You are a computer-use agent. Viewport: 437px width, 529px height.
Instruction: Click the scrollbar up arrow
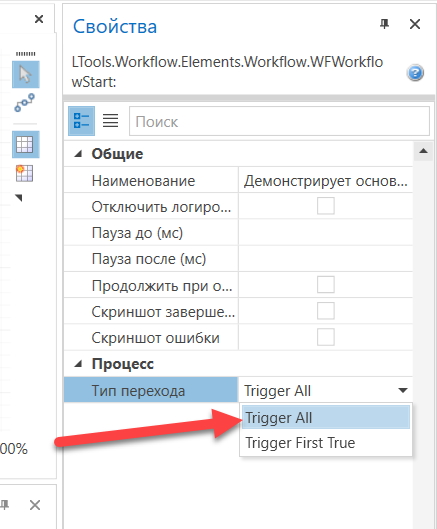(424, 151)
